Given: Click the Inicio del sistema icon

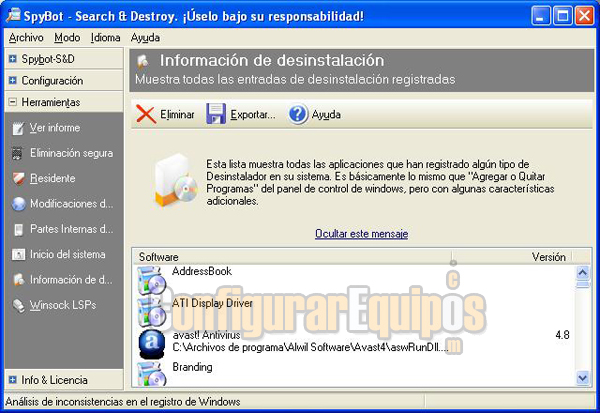Looking at the screenshot, I should click(x=18, y=255).
